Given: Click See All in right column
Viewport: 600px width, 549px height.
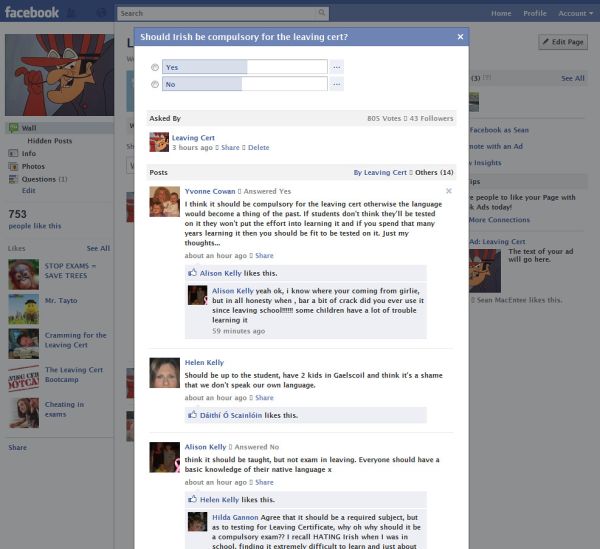Looking at the screenshot, I should 573,78.
